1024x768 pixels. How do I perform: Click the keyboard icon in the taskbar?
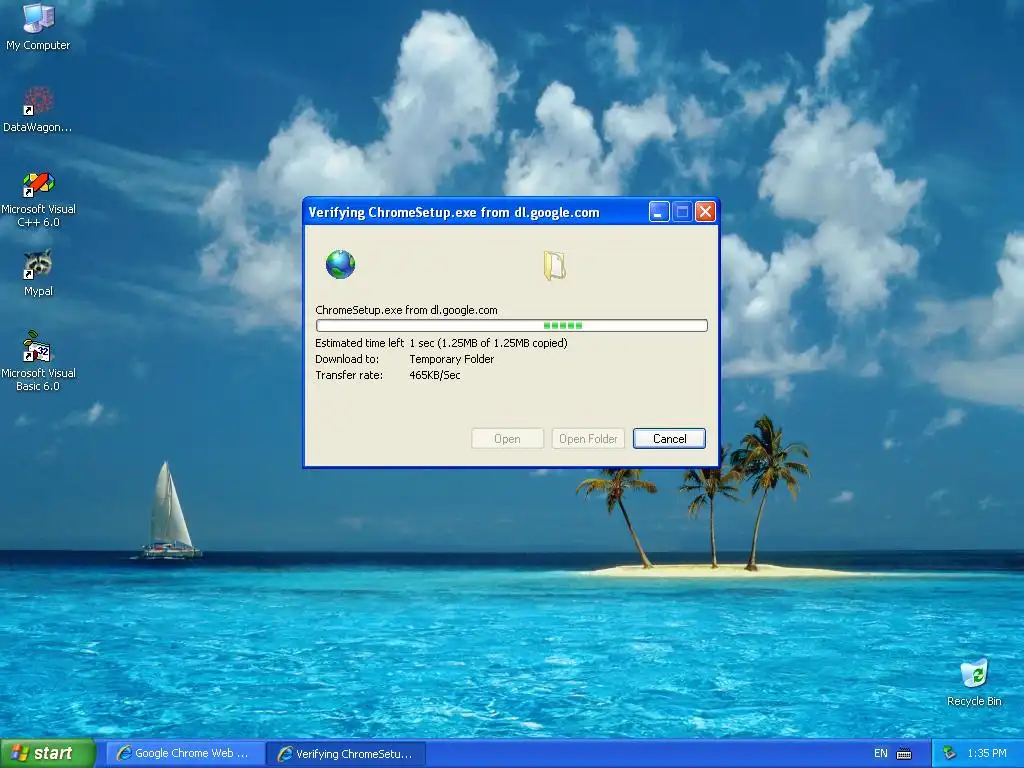(x=904, y=754)
